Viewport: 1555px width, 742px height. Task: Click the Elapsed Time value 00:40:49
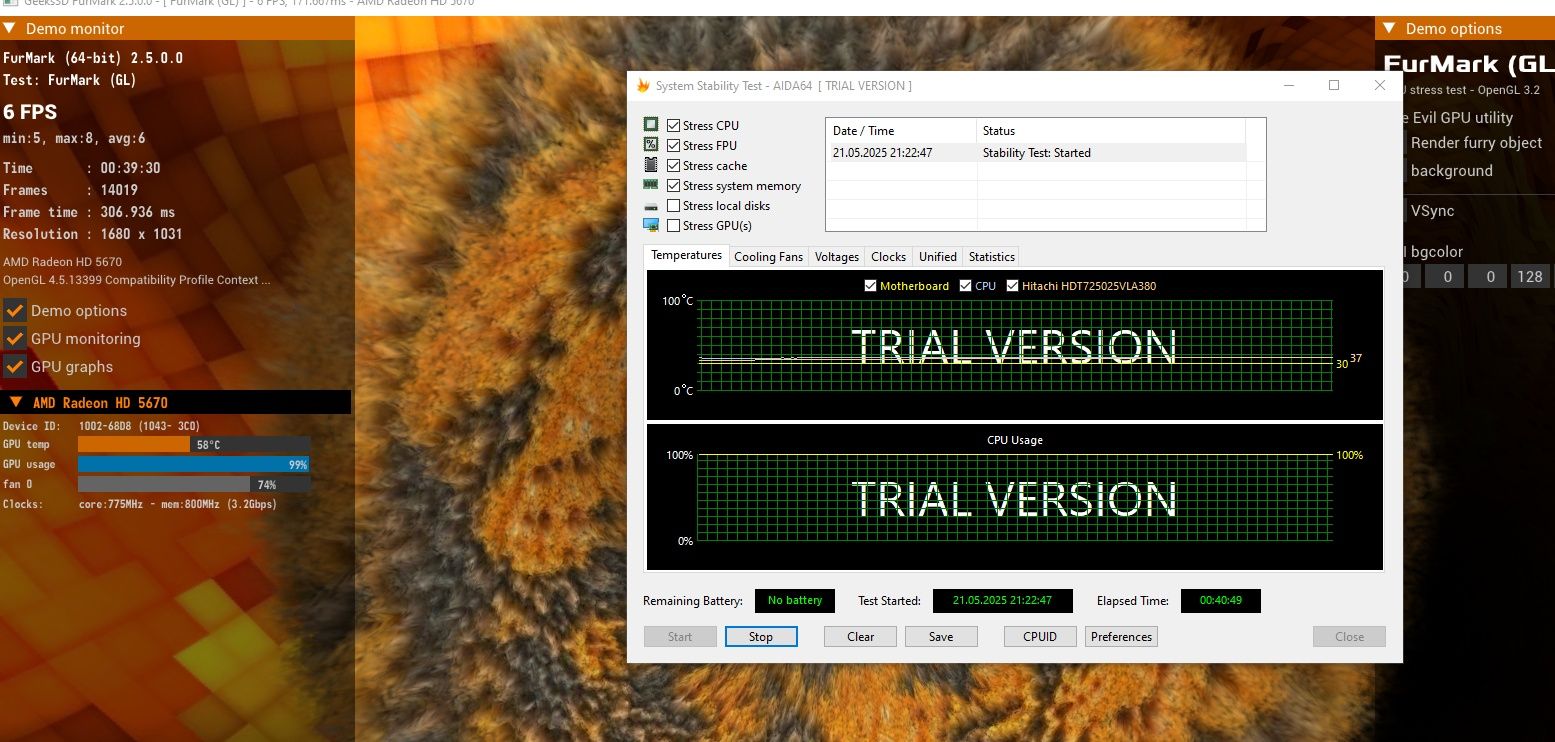tap(1221, 600)
